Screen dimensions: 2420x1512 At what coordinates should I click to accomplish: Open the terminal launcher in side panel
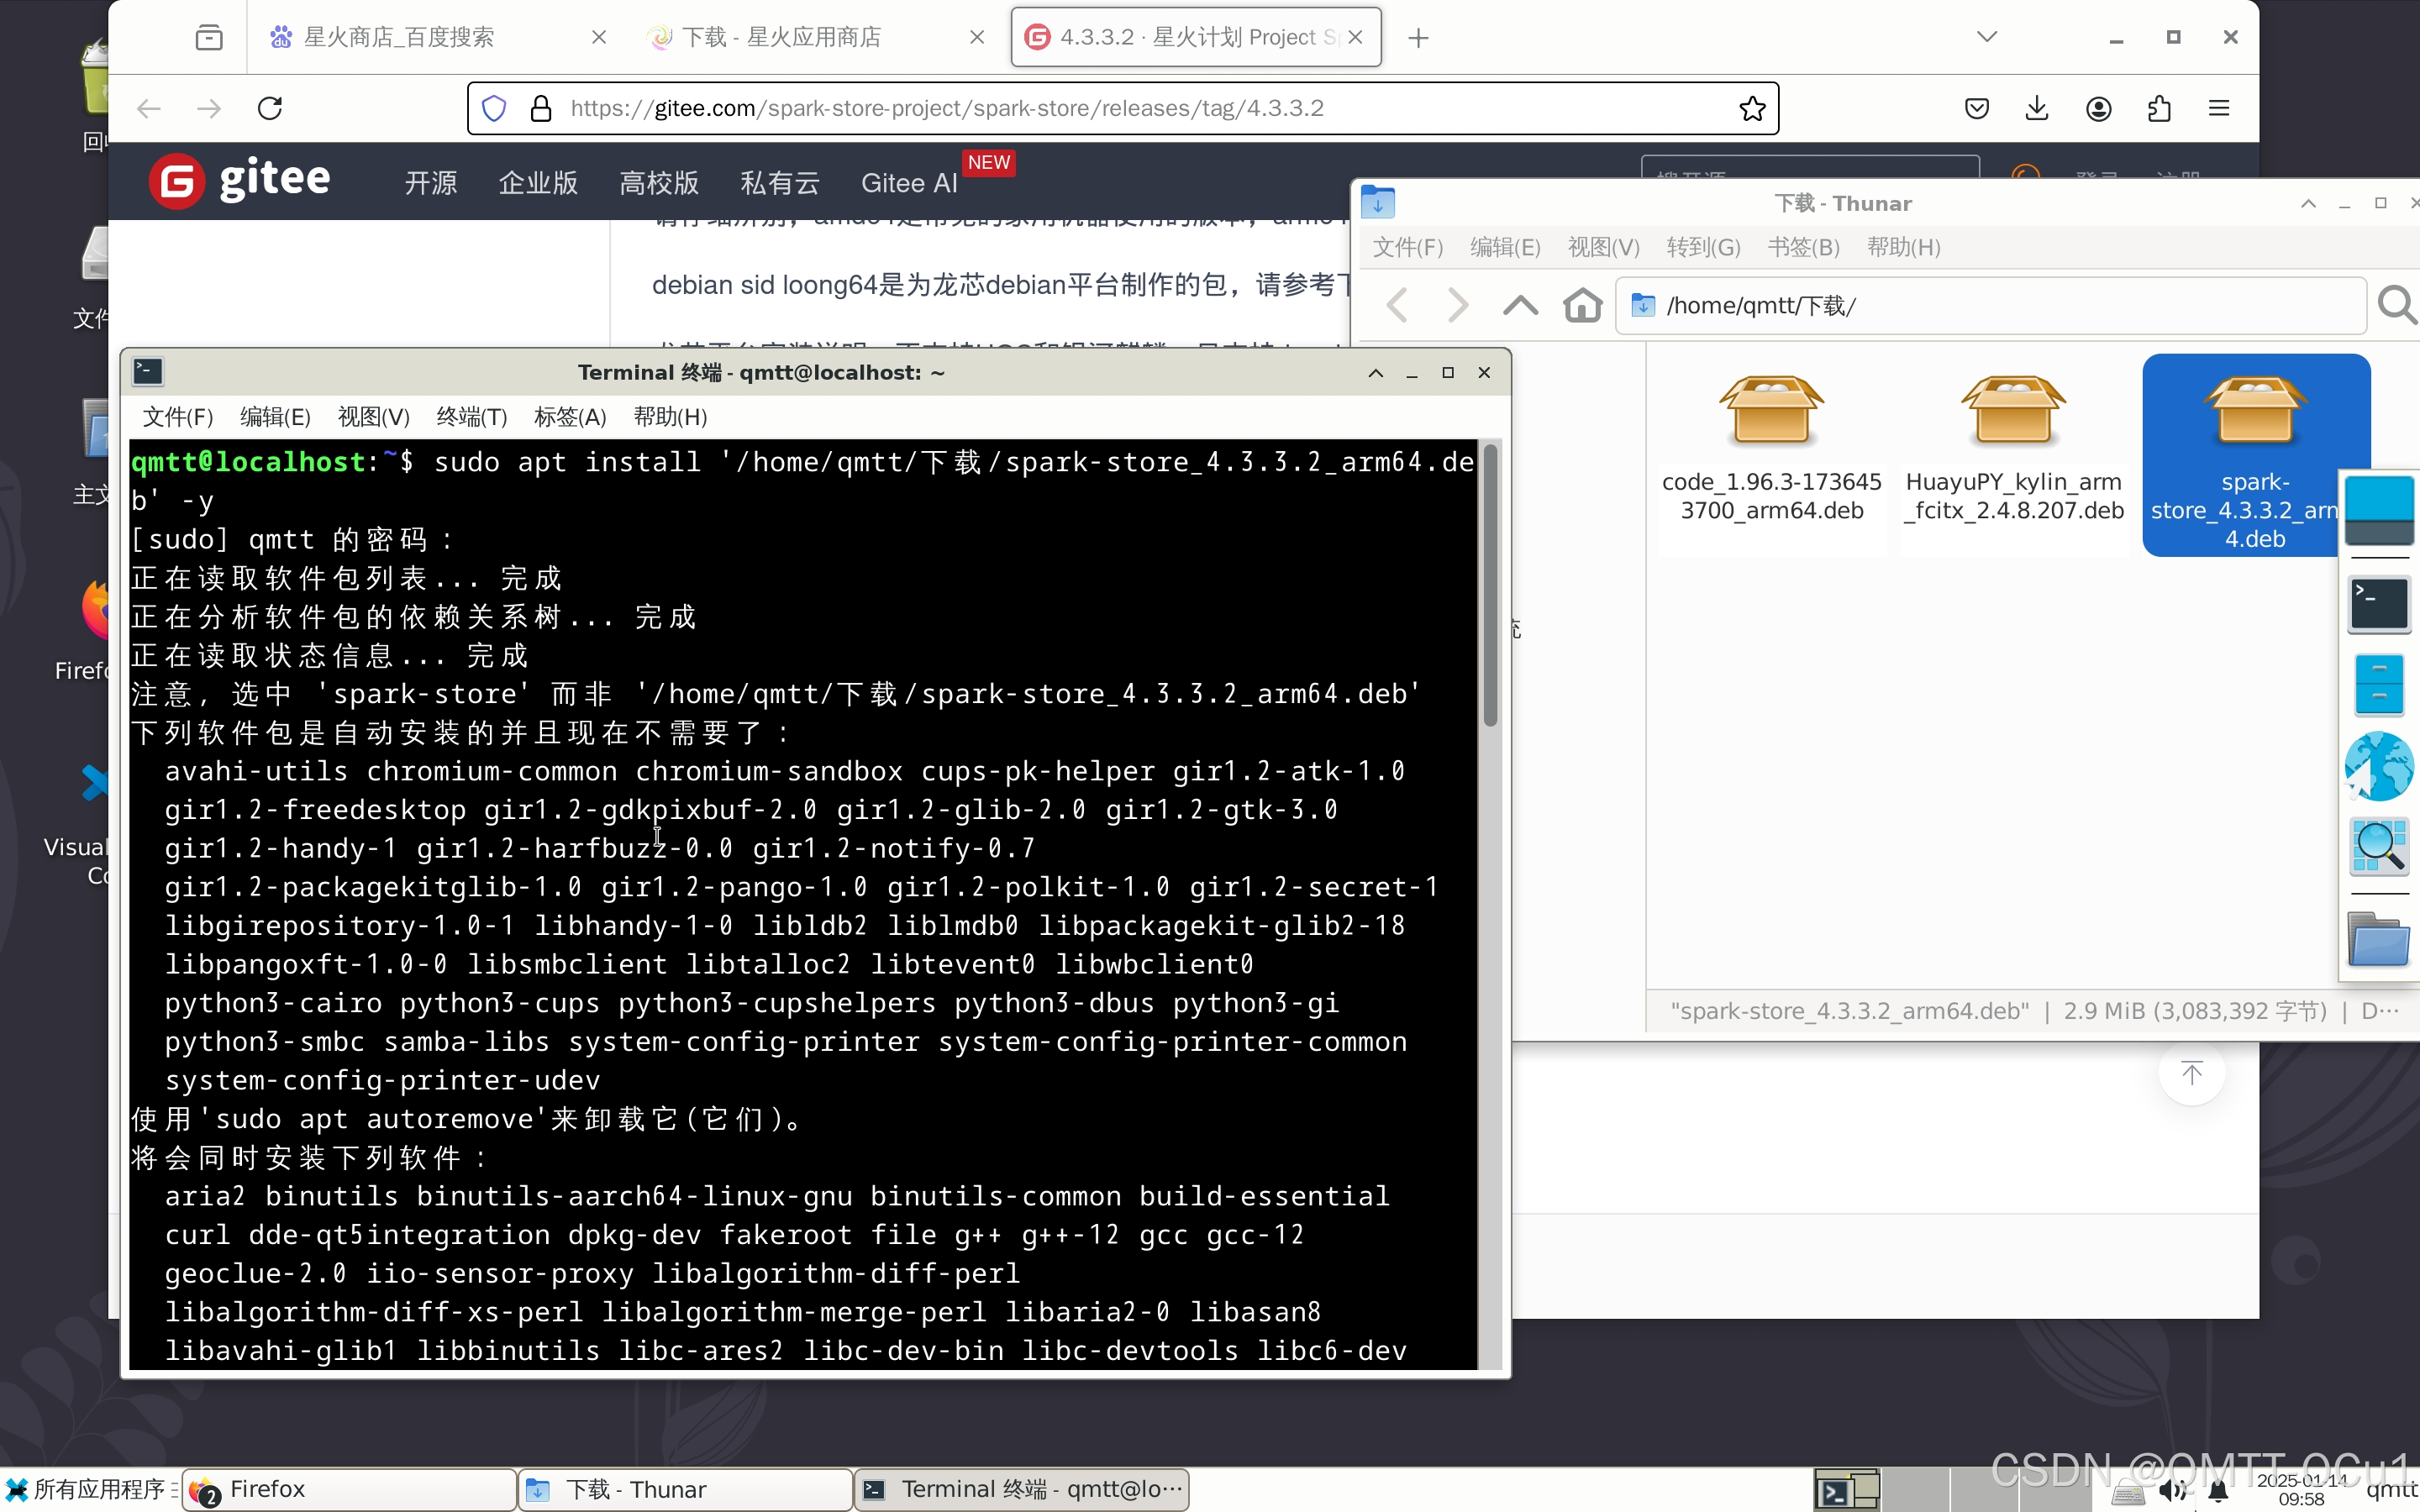2378,604
